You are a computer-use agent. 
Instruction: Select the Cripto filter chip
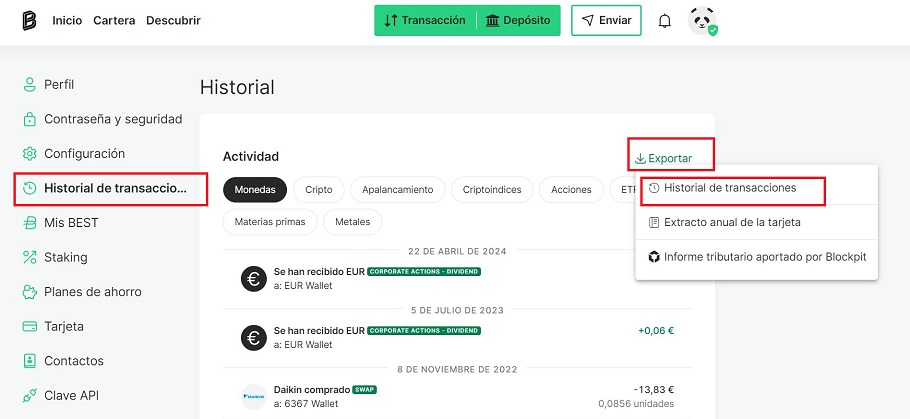(x=319, y=189)
